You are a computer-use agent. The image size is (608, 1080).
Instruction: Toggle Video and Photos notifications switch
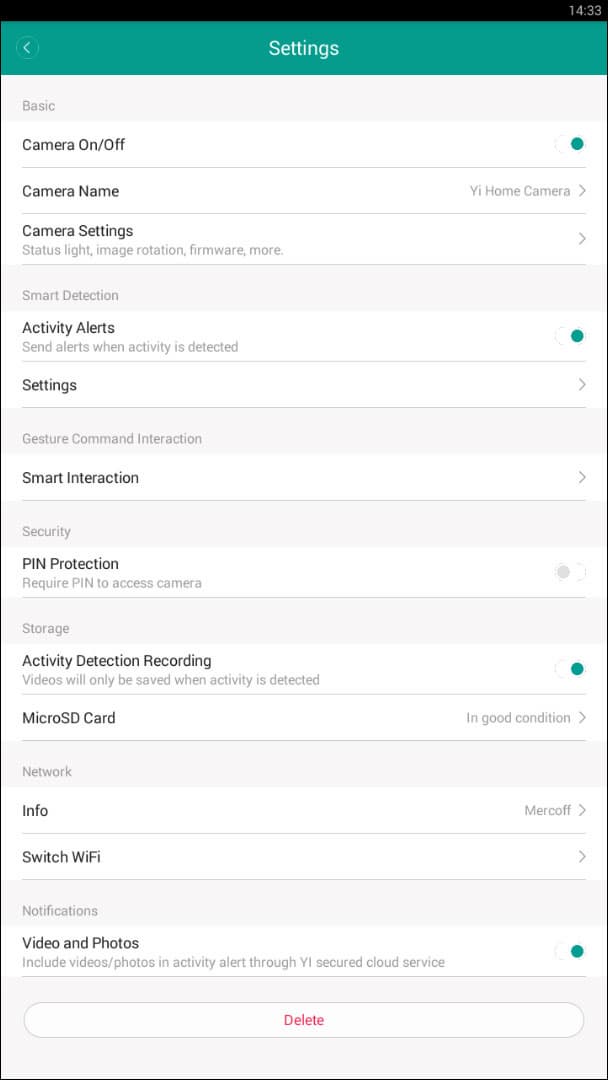pos(570,951)
